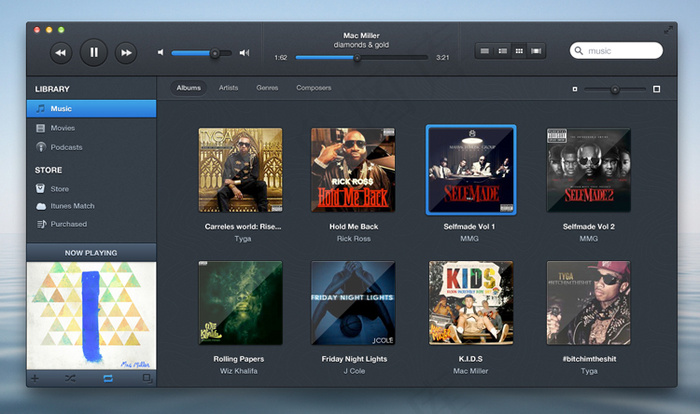Open the Composers tab
Screen dimensions: 700x414
[x=314, y=88]
